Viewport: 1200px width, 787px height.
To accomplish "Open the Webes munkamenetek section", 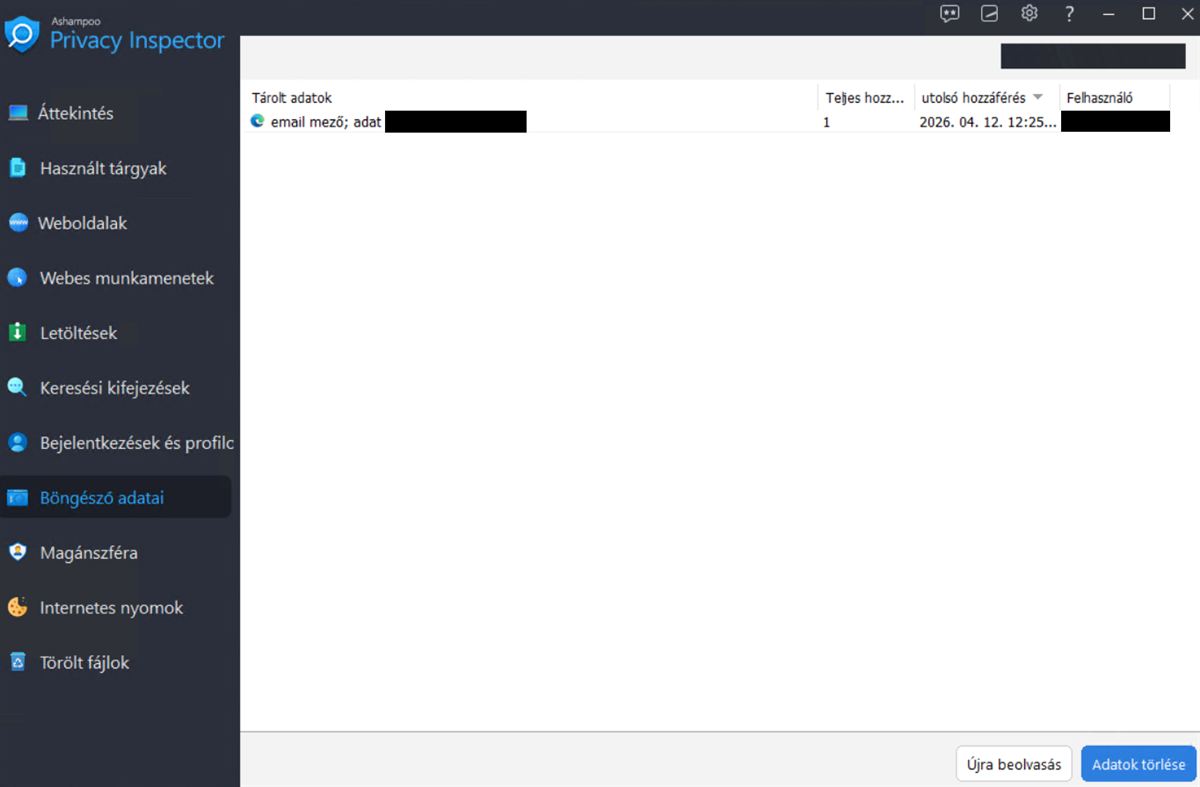I will coord(126,278).
